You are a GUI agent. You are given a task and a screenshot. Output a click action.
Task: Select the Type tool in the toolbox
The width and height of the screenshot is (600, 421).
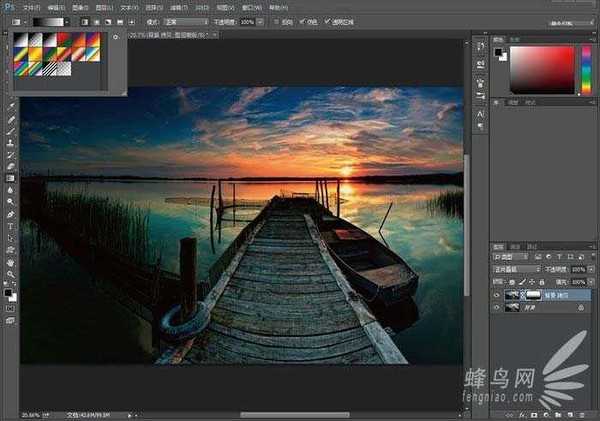[10, 226]
